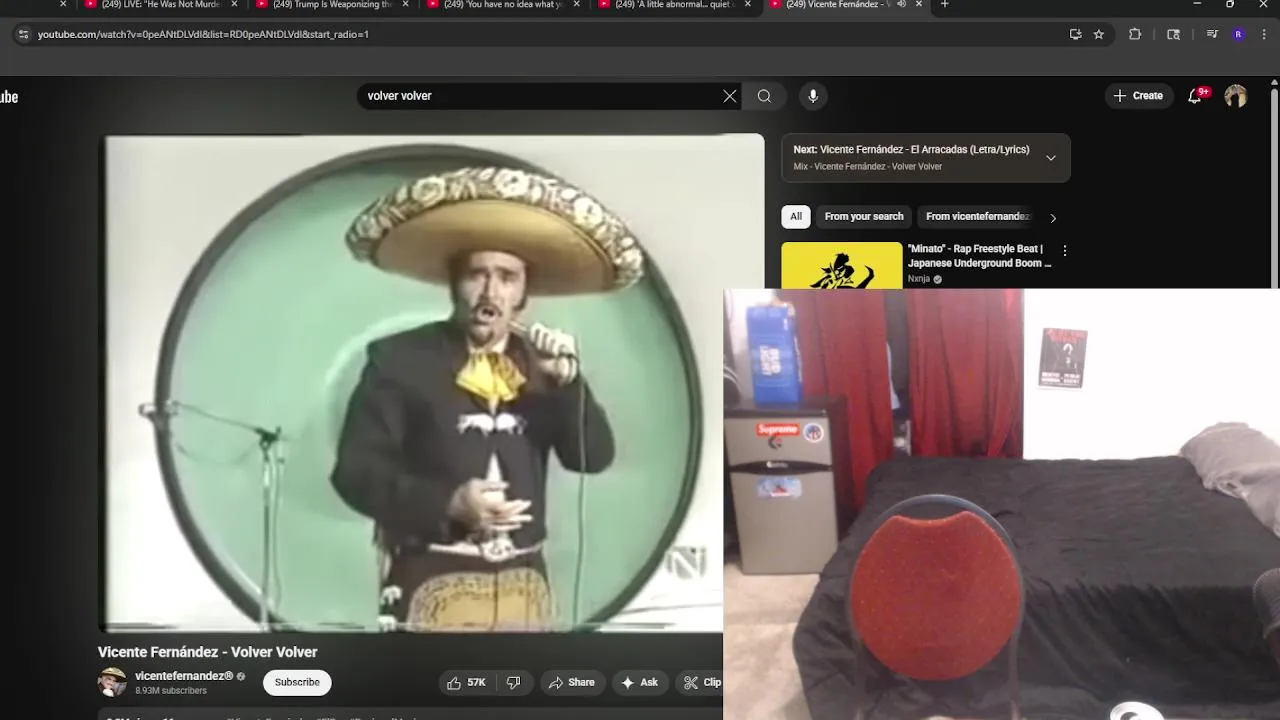This screenshot has height=720, width=1280.
Task: Share the video
Action: pyautogui.click(x=572, y=682)
